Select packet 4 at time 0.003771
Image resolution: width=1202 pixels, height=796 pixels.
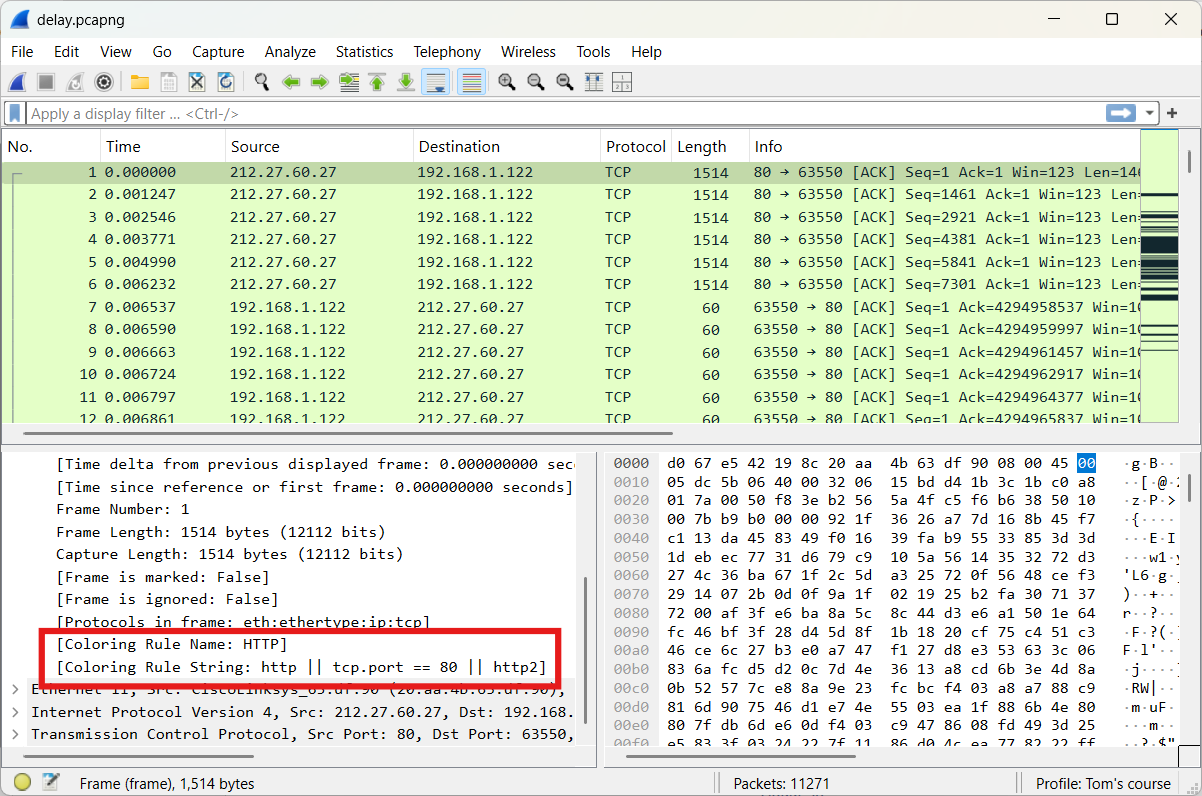point(571,239)
